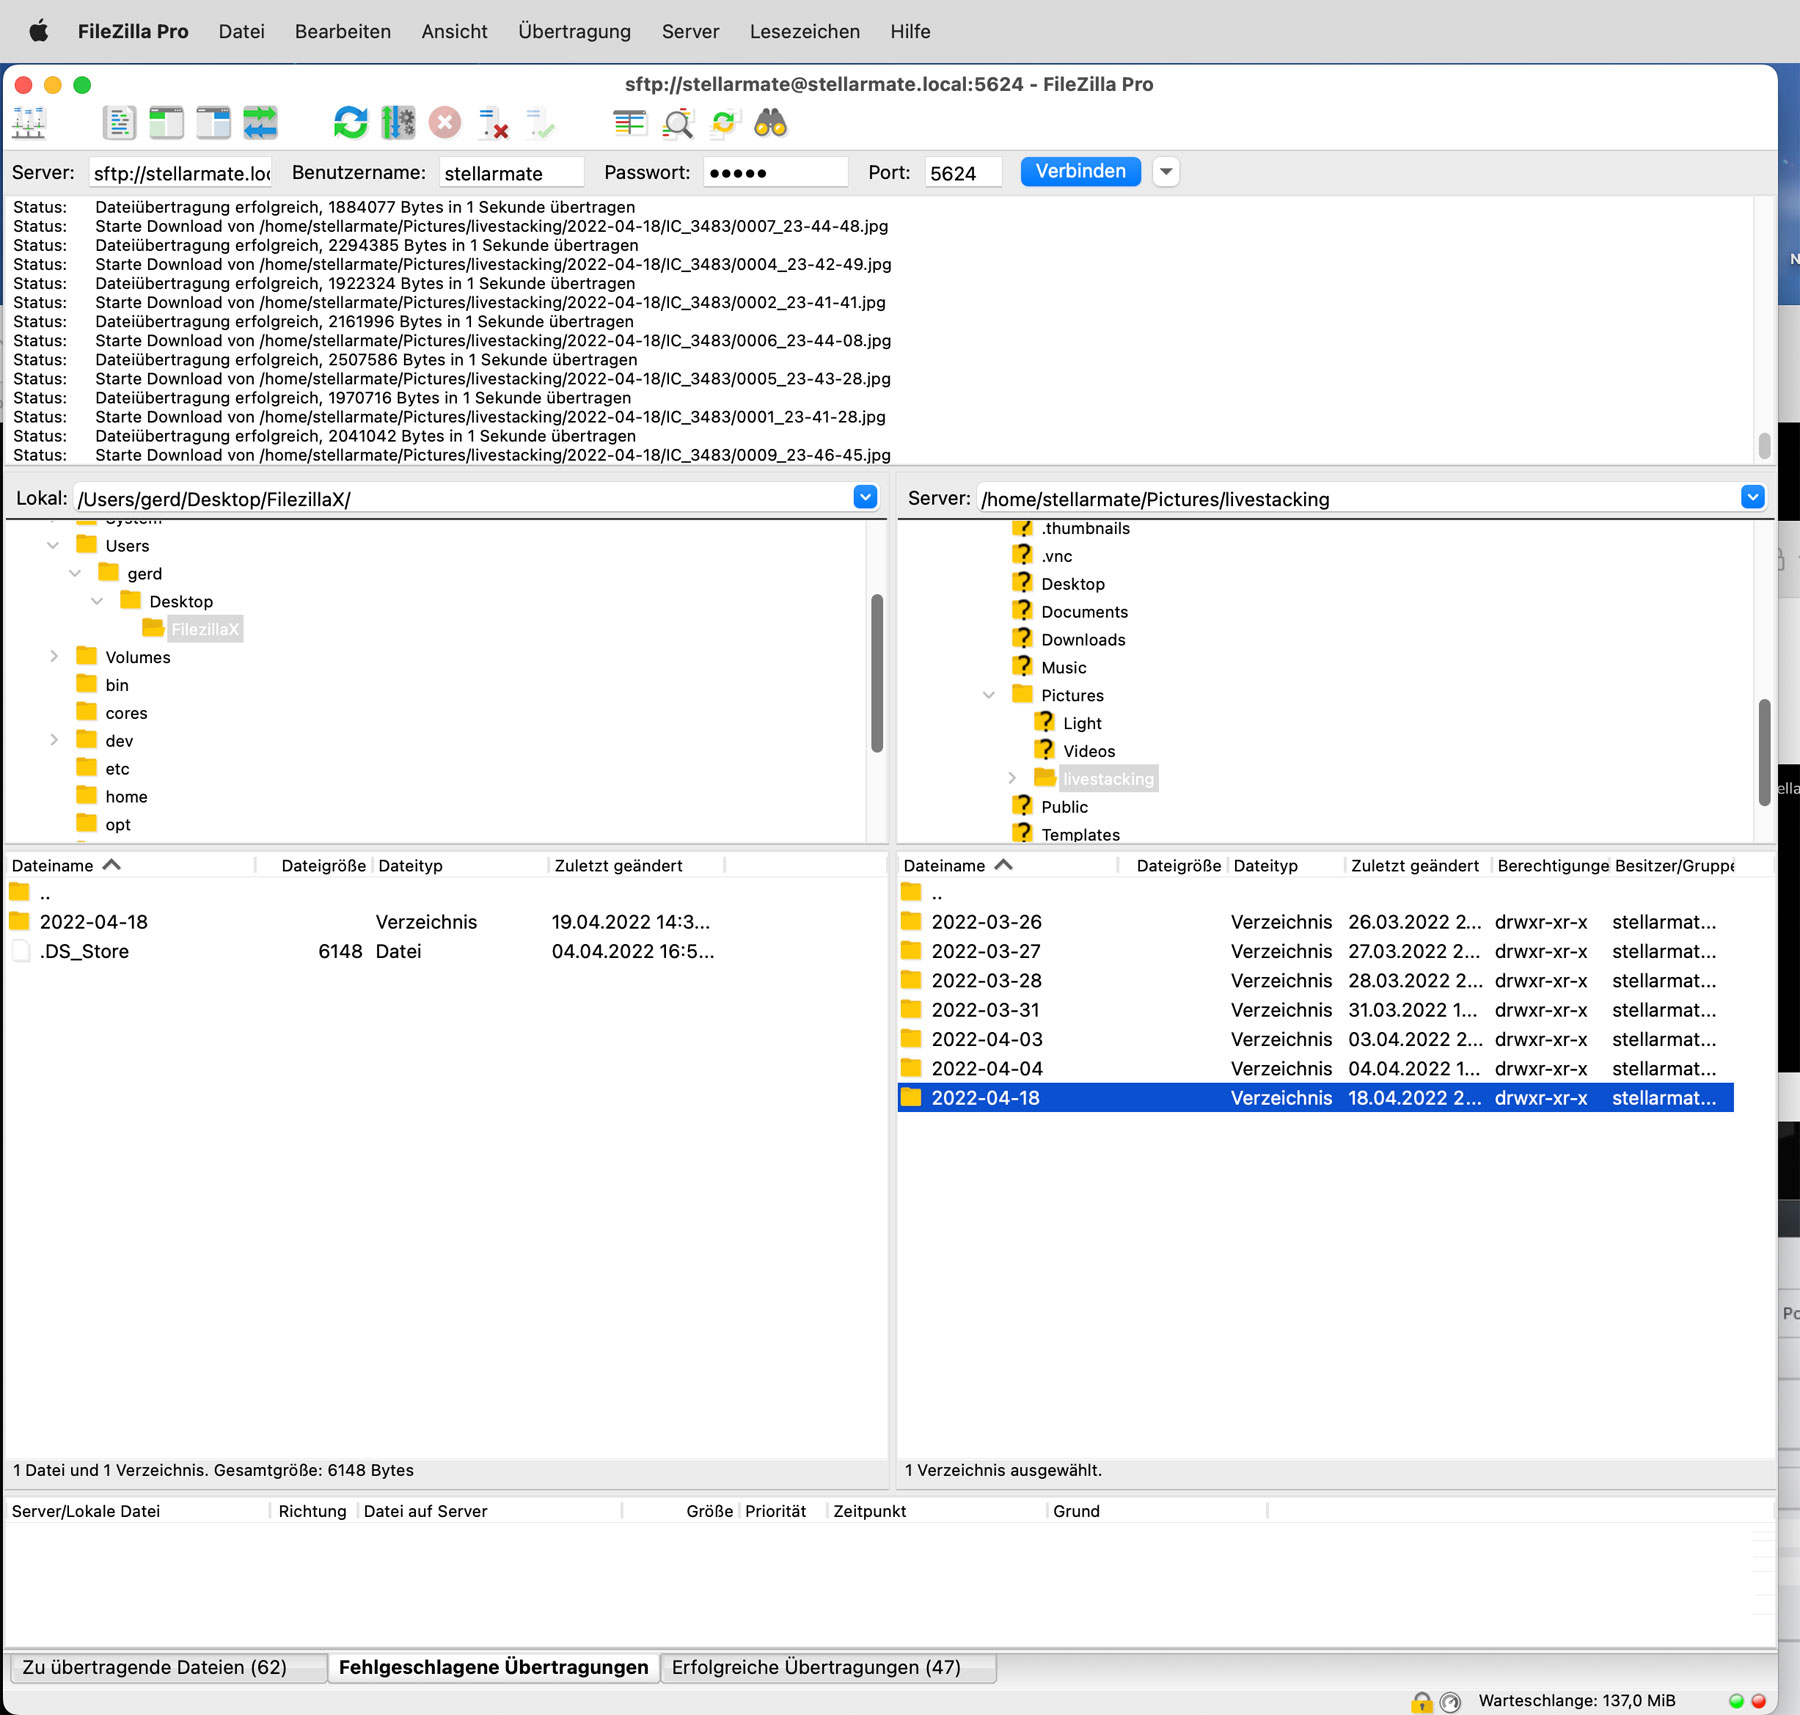Disconnect from the current server
The image size is (1800, 1715).
(493, 123)
